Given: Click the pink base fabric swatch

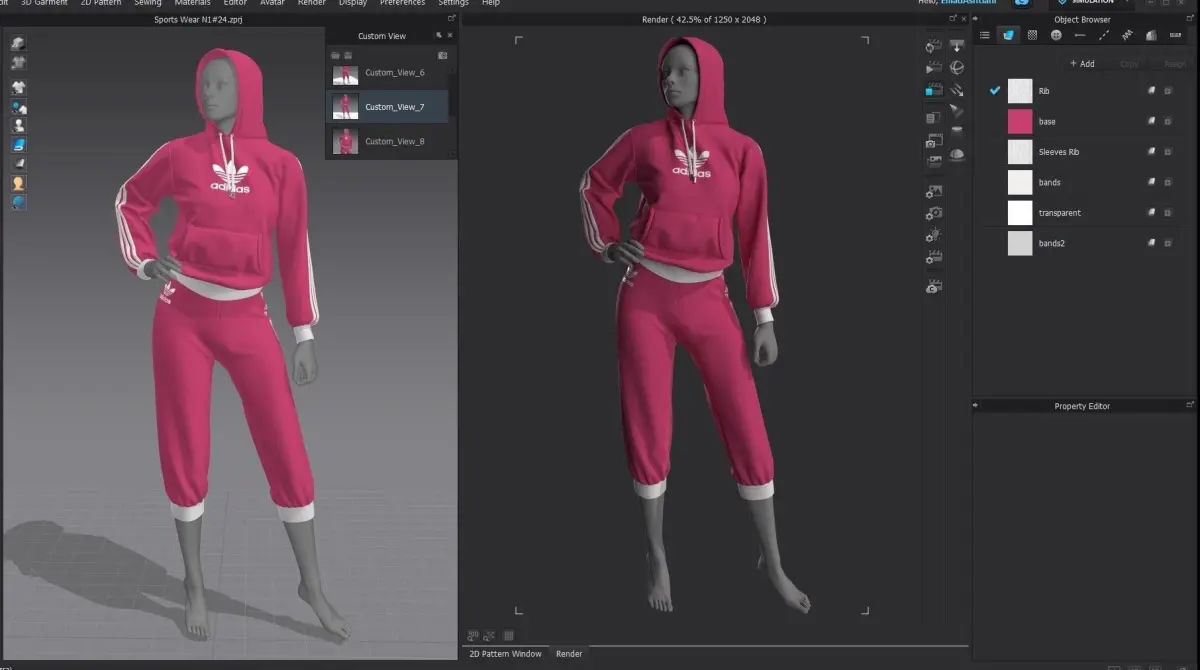Looking at the screenshot, I should (x=1020, y=121).
